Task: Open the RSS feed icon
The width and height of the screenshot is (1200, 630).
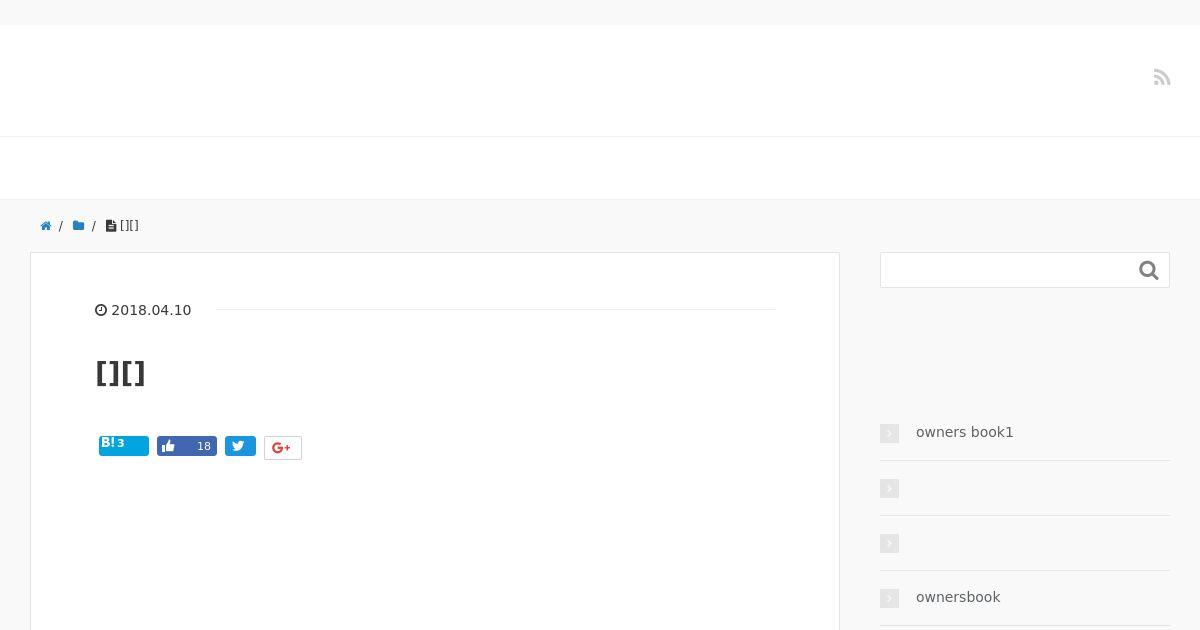Action: point(1162,78)
